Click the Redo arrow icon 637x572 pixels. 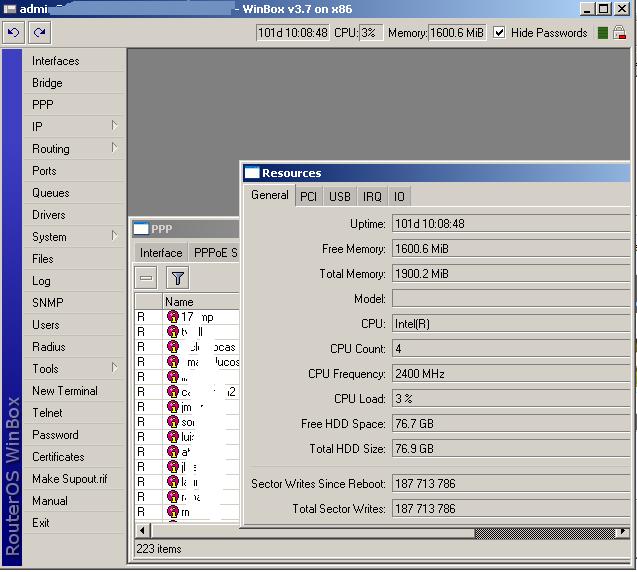click(x=39, y=32)
